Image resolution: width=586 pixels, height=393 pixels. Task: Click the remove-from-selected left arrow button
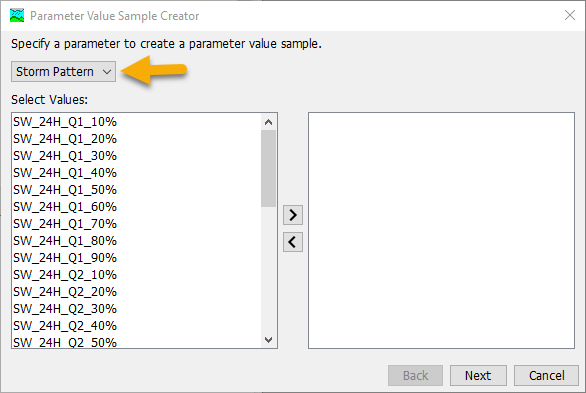point(293,242)
